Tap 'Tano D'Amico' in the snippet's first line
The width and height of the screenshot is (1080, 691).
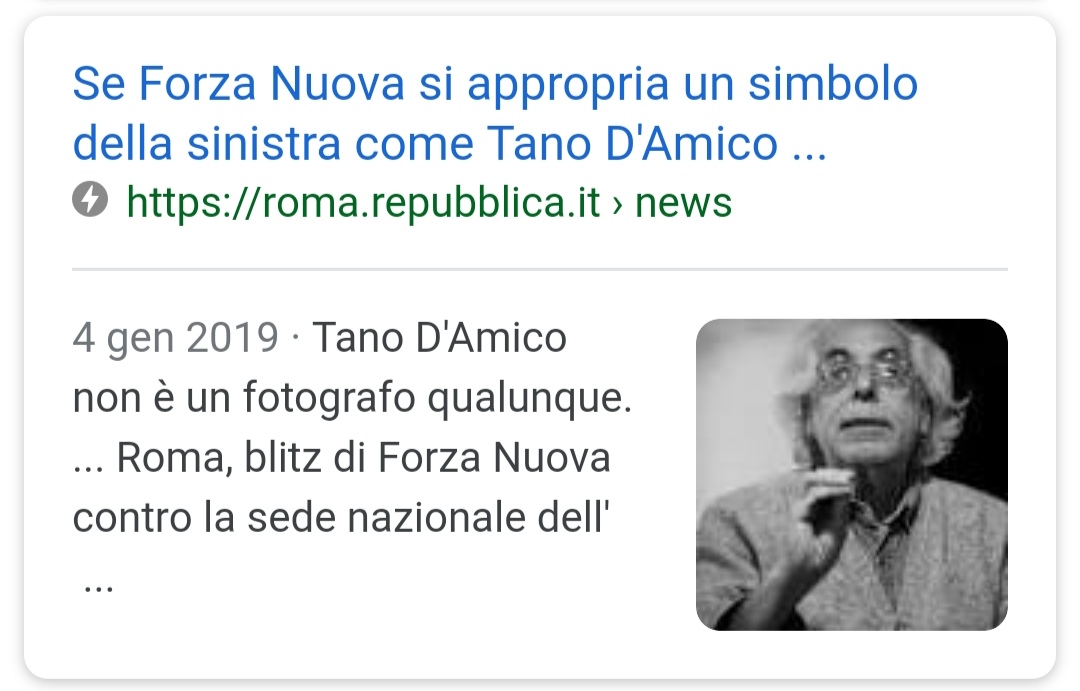click(439, 338)
